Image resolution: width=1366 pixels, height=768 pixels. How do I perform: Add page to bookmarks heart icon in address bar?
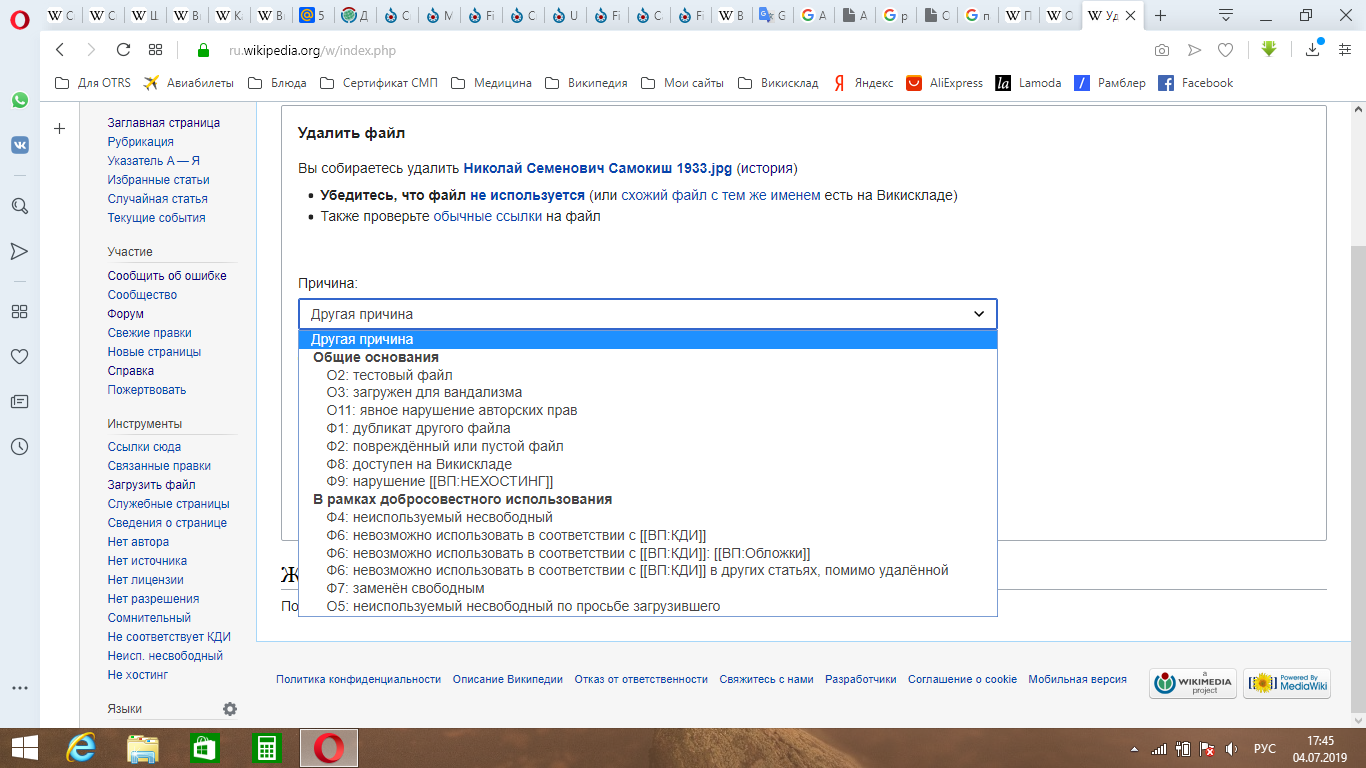pyautogui.click(x=1225, y=50)
